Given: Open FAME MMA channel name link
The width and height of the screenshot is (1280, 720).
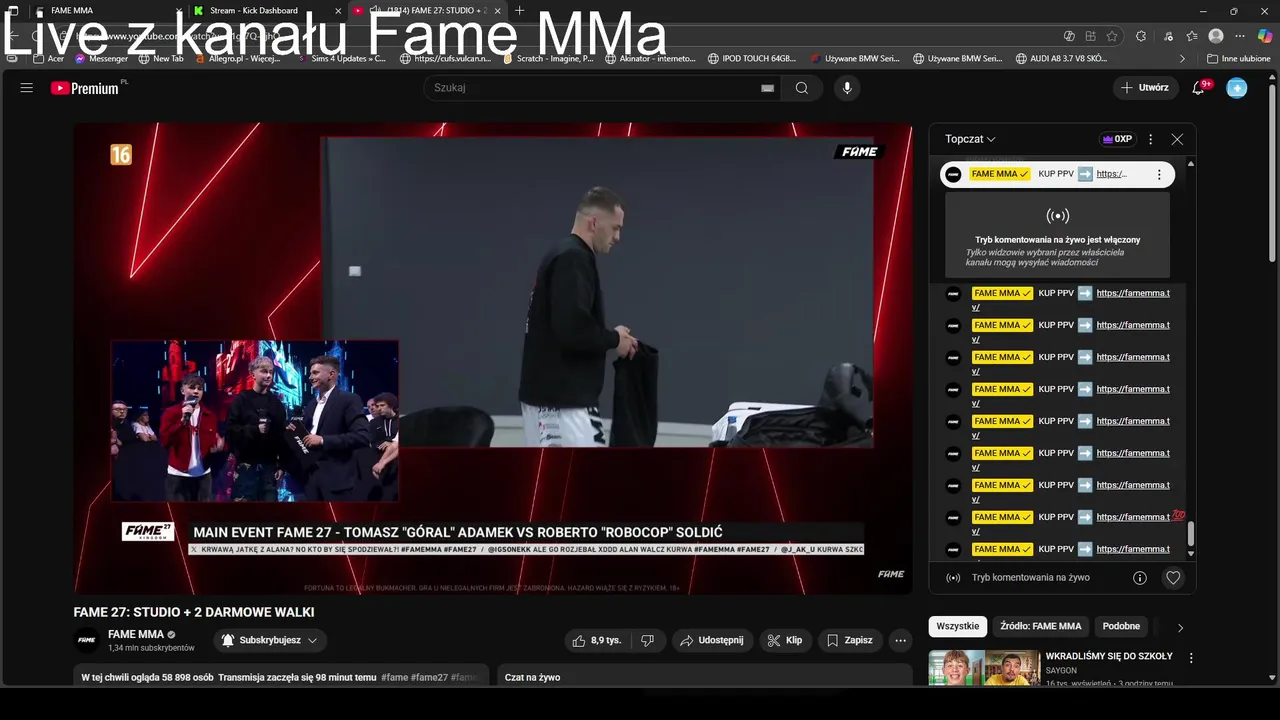Looking at the screenshot, I should pos(135,635).
